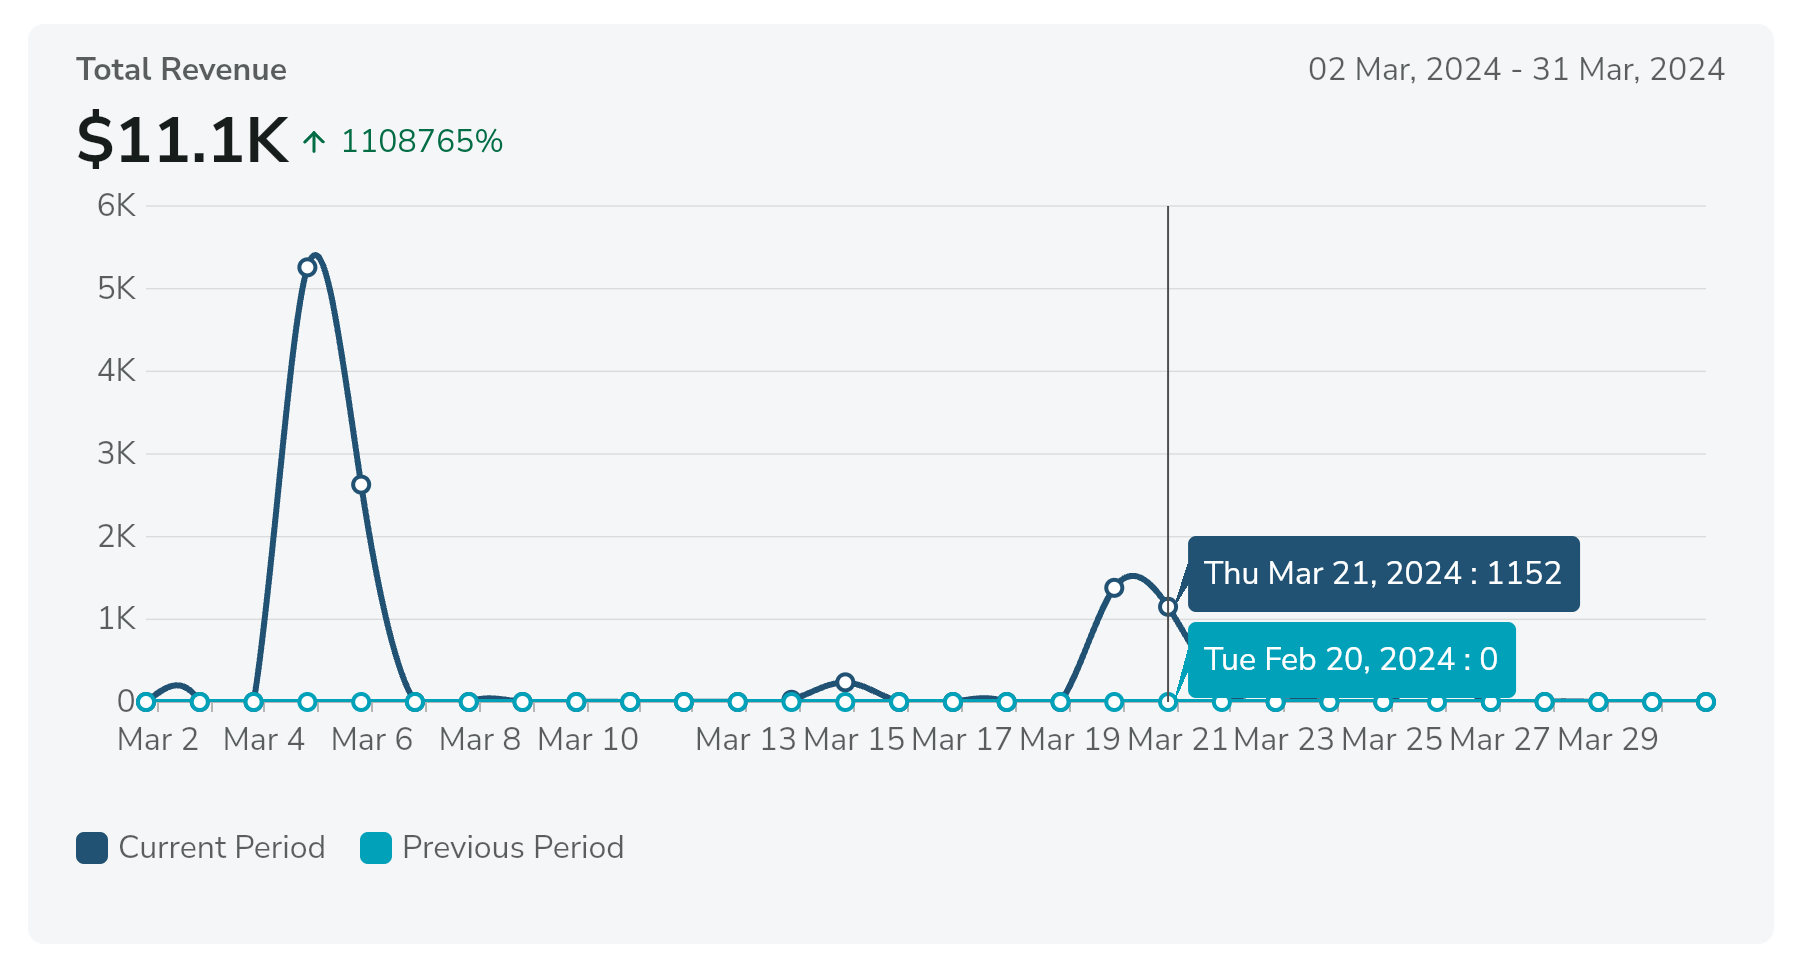Click the Mar 15 small bump data point
This screenshot has width=1796, height=968.
coord(845,682)
